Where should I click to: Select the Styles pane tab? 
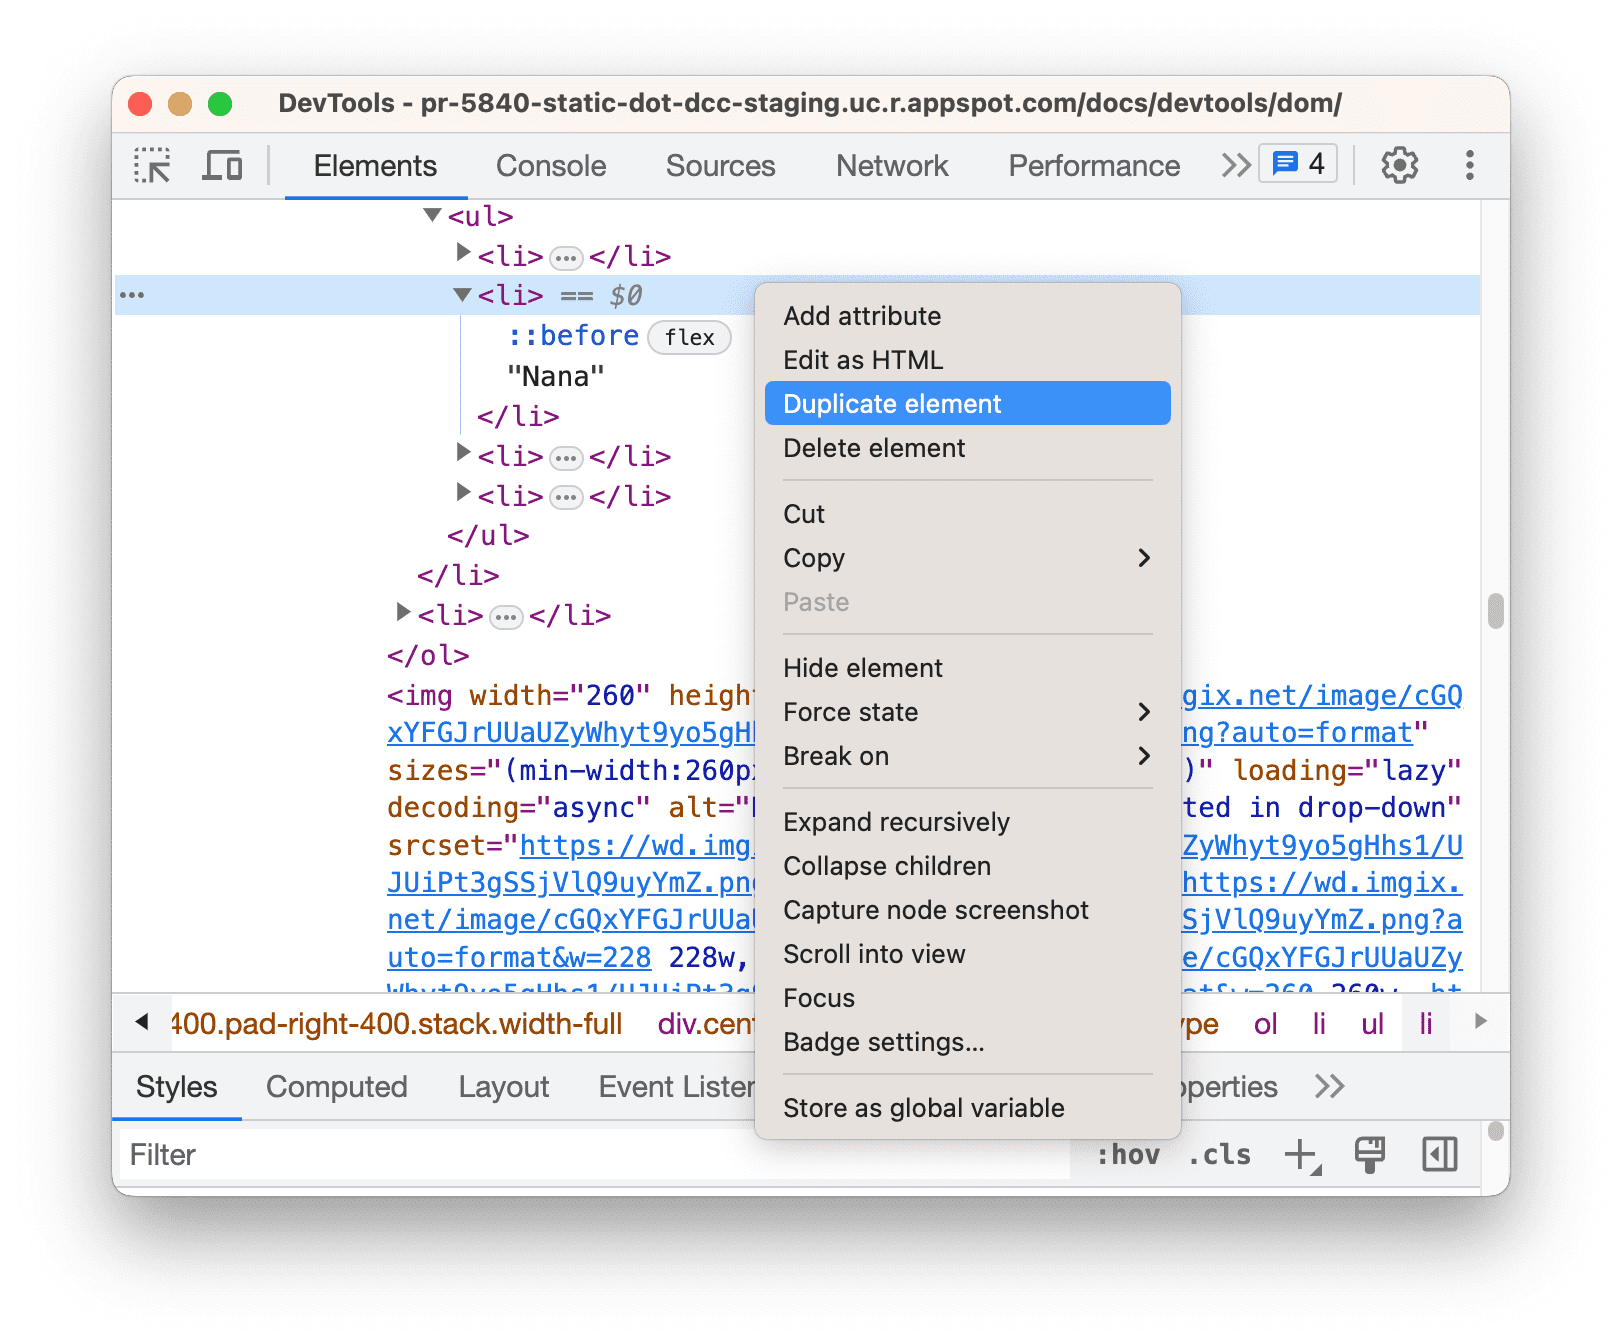[176, 1087]
